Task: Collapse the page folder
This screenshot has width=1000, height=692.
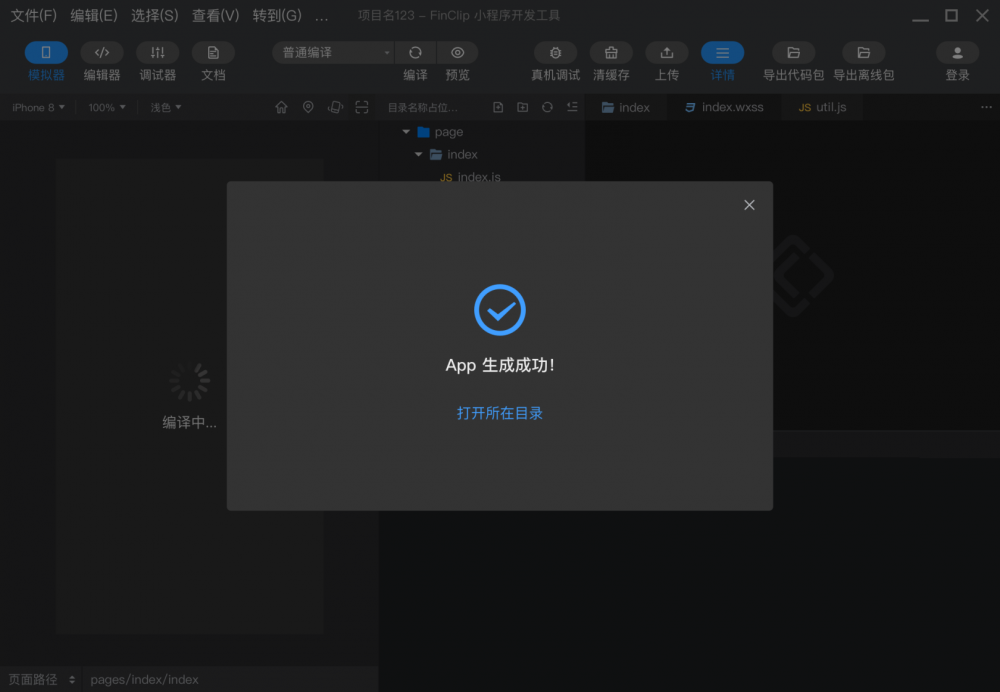Action: pyautogui.click(x=406, y=131)
